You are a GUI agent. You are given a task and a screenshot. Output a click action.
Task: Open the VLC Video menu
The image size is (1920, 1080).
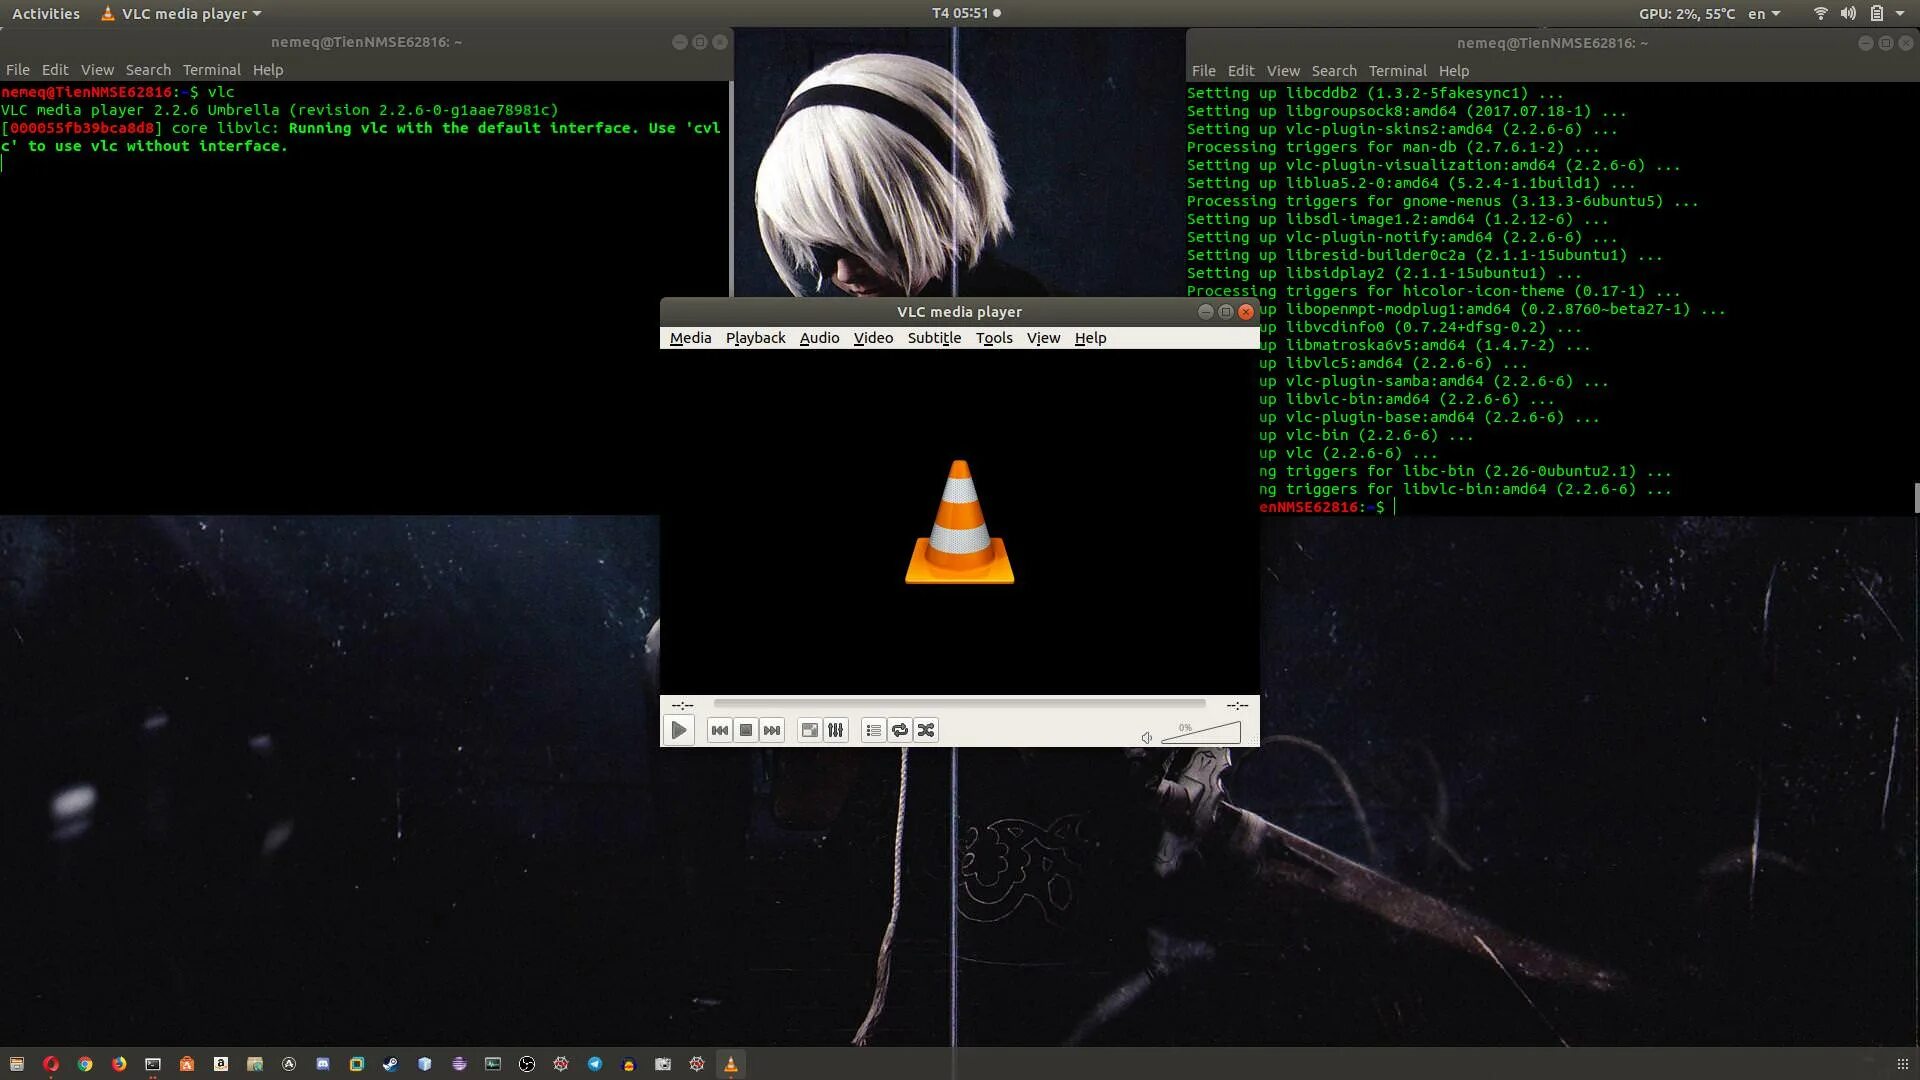point(873,338)
